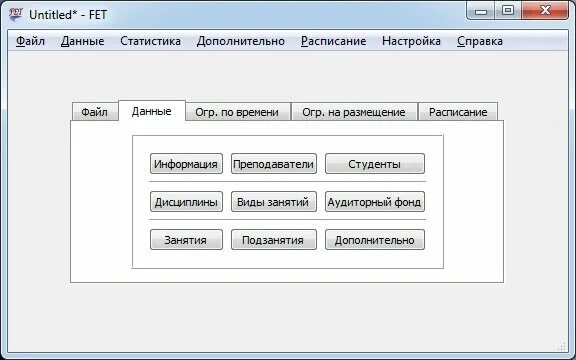The width and height of the screenshot is (576, 360).
Task: Maximize the FET window
Action: click(508, 11)
